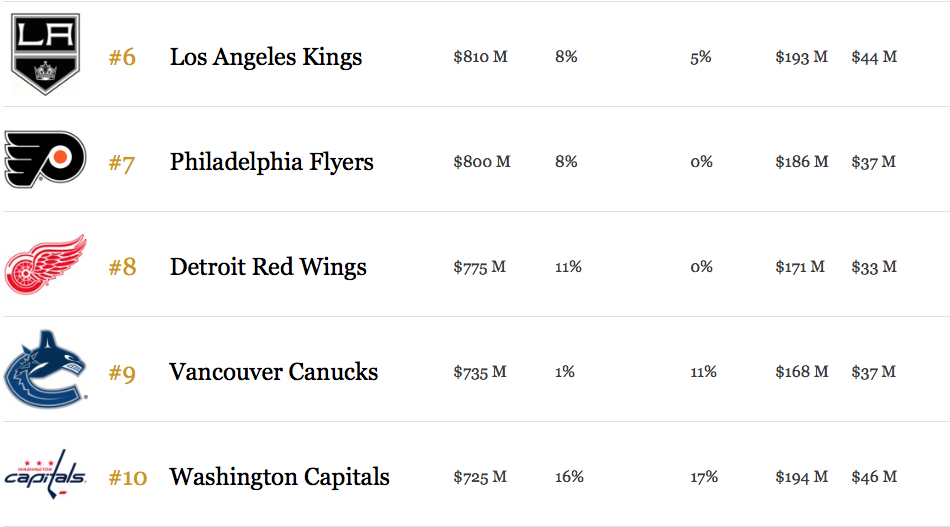Select the #9 rank number
The width and height of the screenshot is (950, 527).
pyautogui.click(x=122, y=373)
